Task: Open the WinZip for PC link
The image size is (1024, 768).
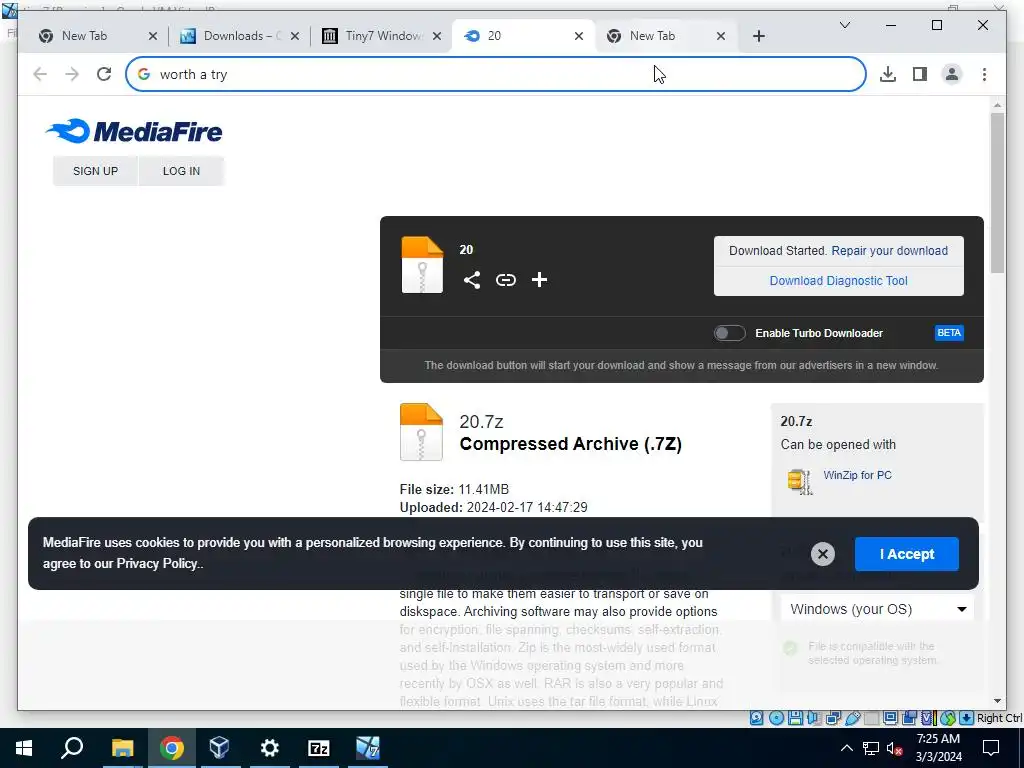Action: (x=857, y=475)
